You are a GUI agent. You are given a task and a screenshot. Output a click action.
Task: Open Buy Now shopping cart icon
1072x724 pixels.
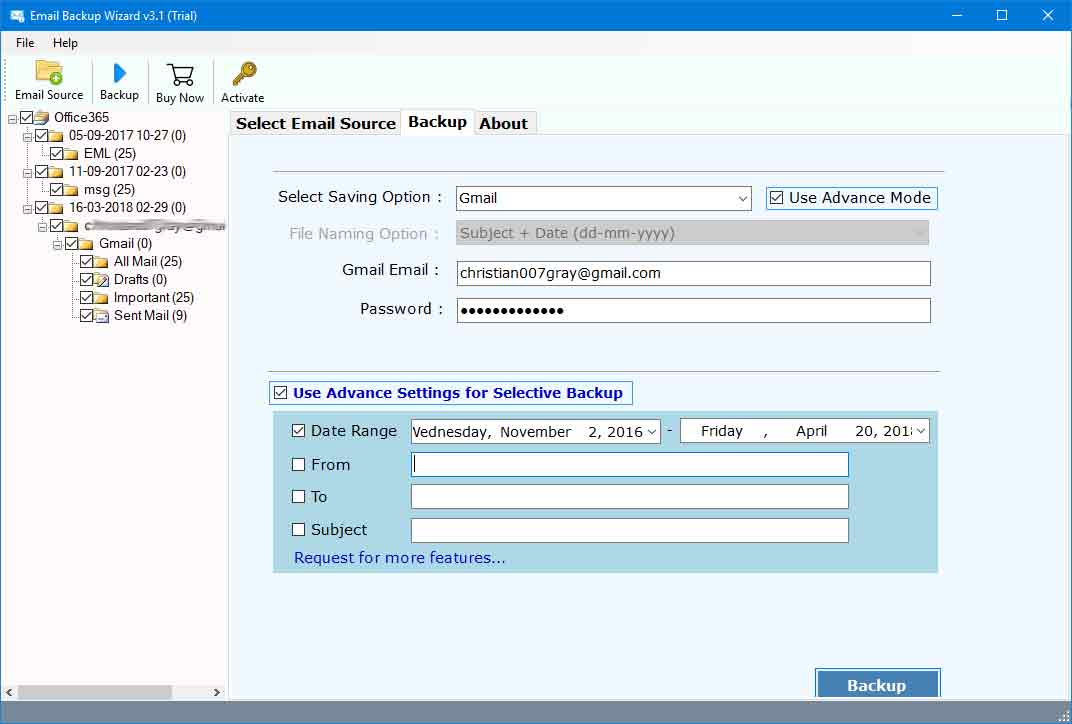click(x=180, y=75)
